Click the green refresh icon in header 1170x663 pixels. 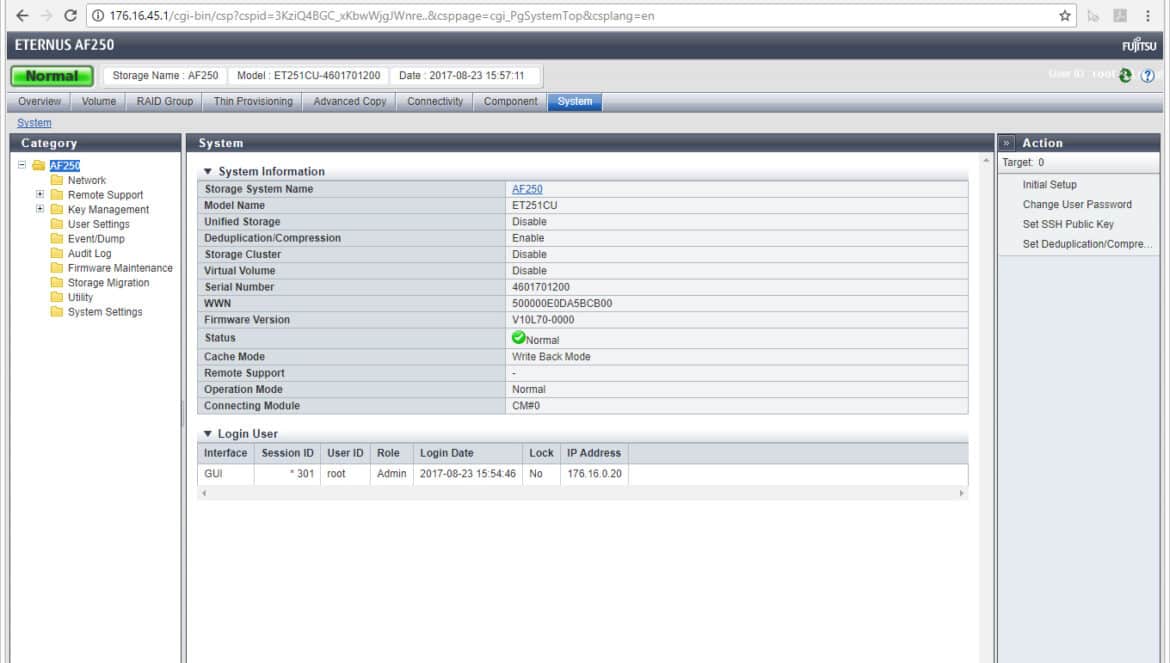1125,75
